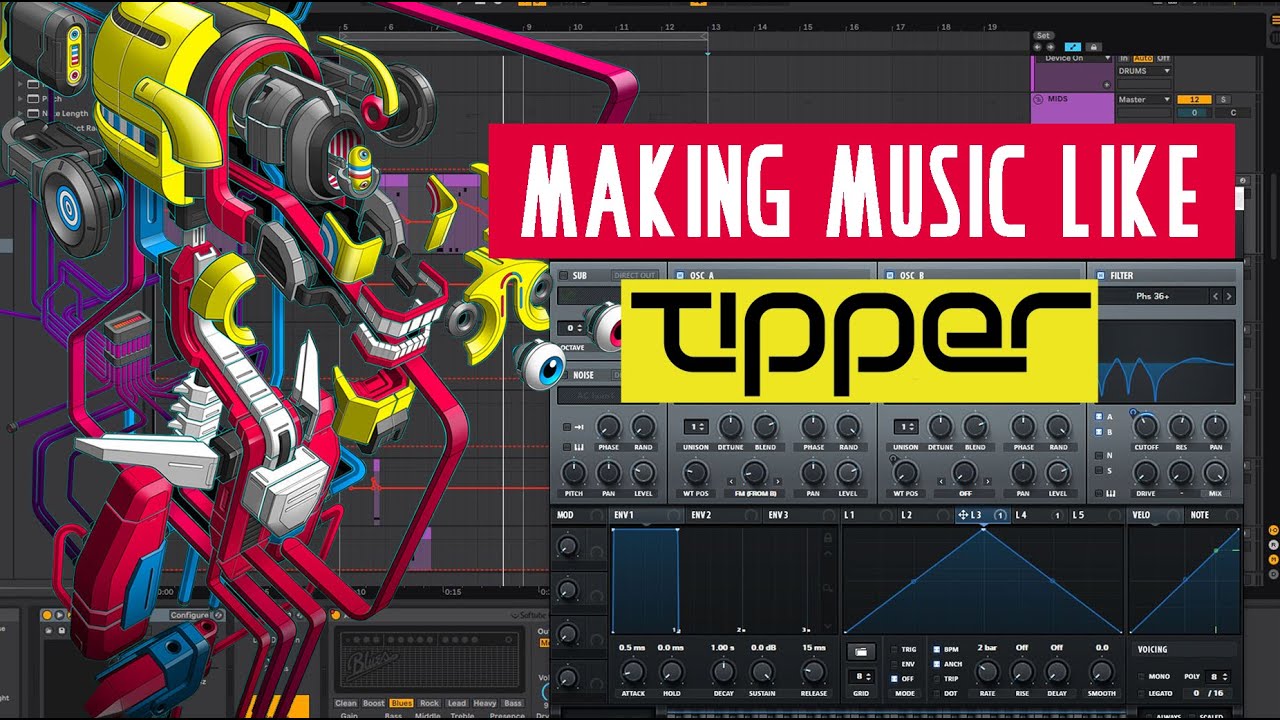
Task: Click the DIRECT OUT button in SUB
Action: point(635,275)
